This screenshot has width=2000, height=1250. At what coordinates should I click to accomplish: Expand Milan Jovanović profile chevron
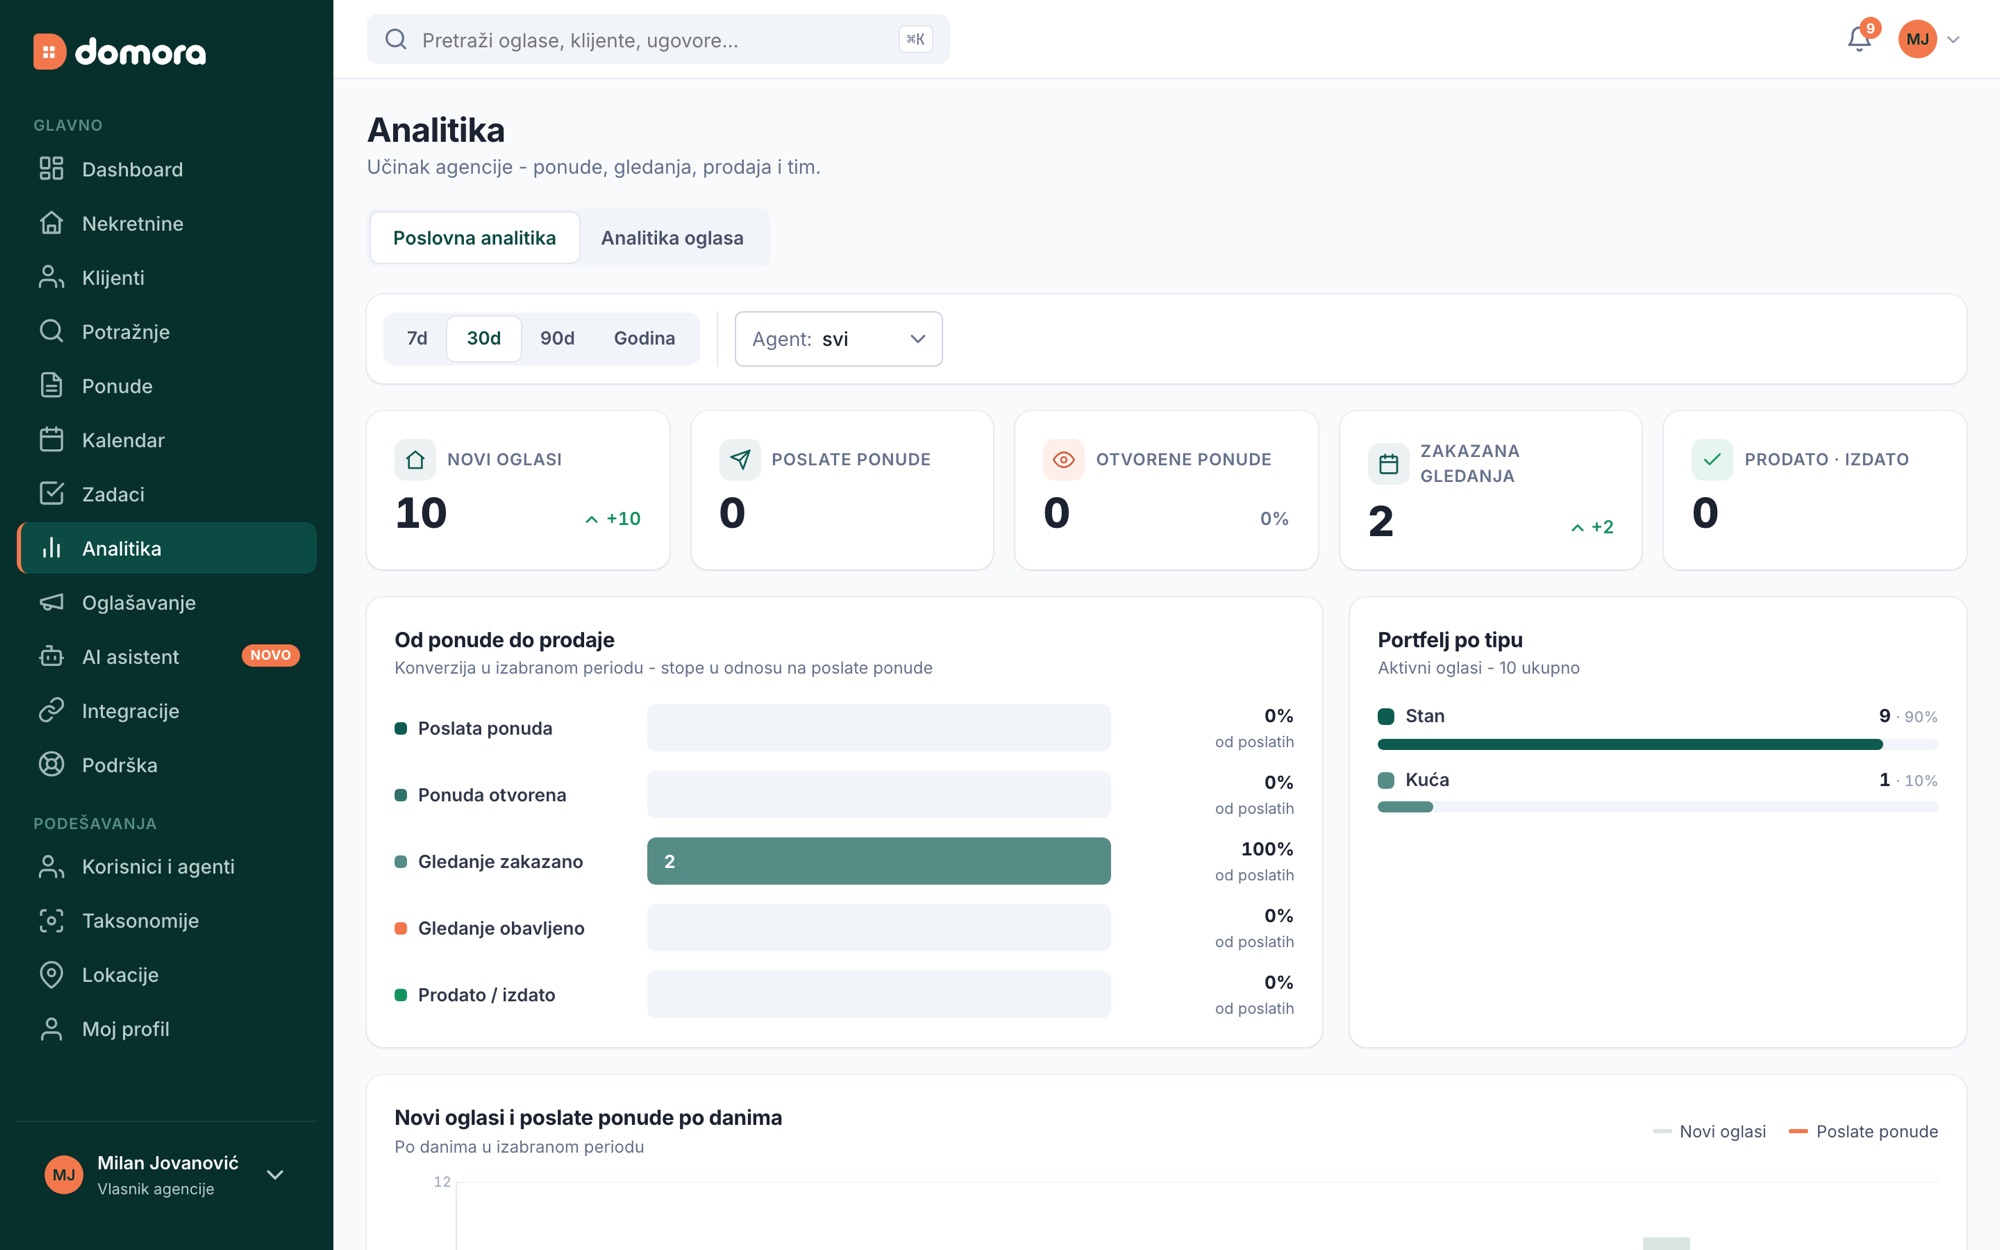pos(275,1175)
